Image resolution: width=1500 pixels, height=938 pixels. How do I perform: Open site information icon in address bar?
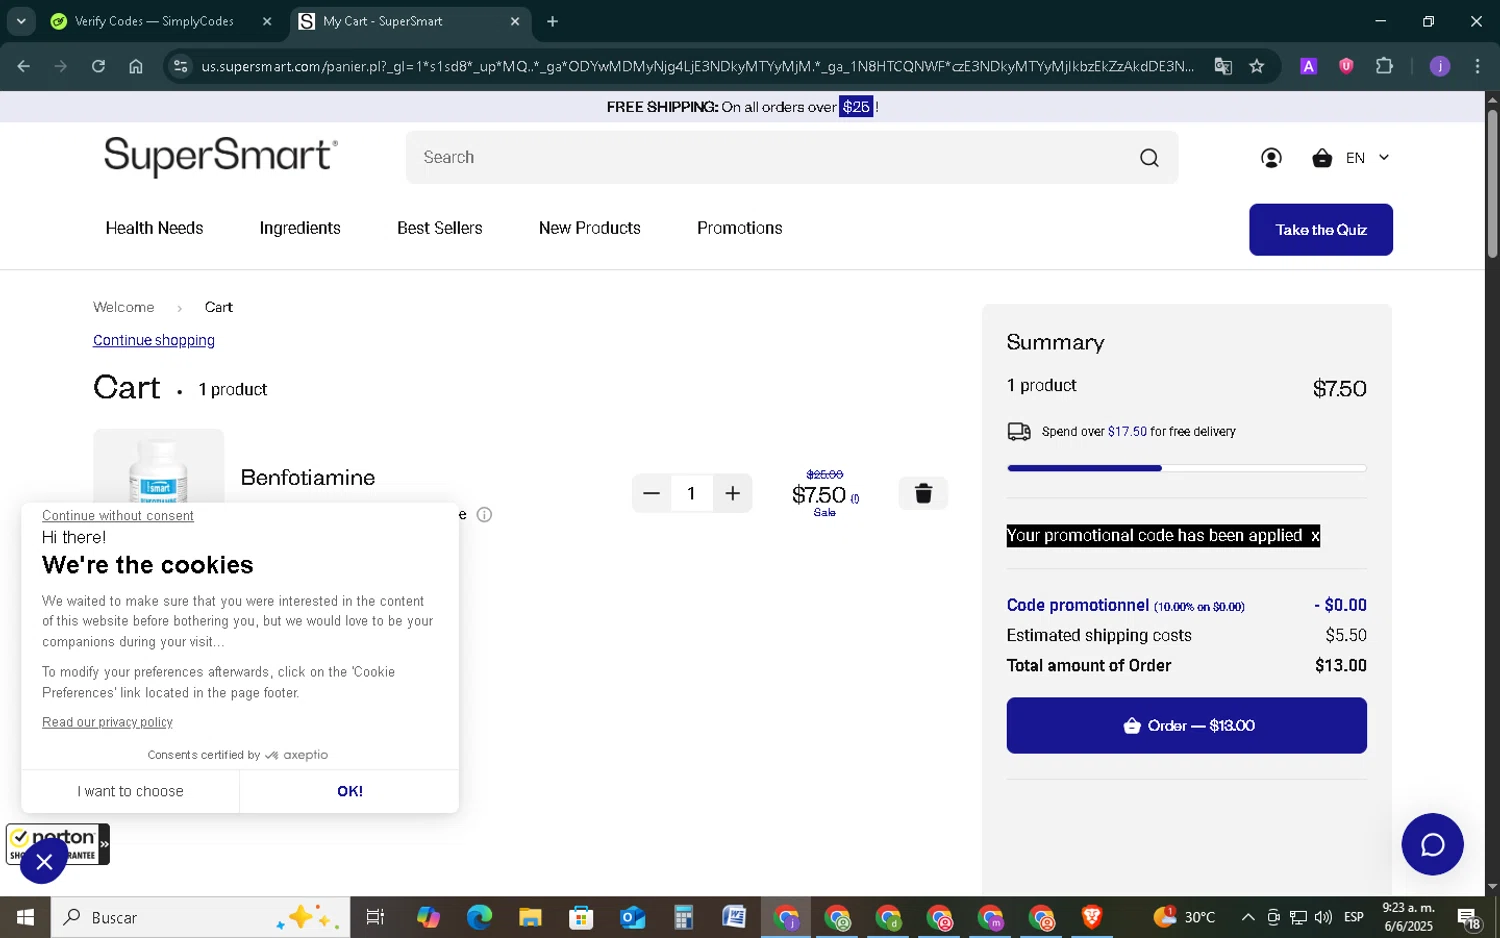point(180,67)
